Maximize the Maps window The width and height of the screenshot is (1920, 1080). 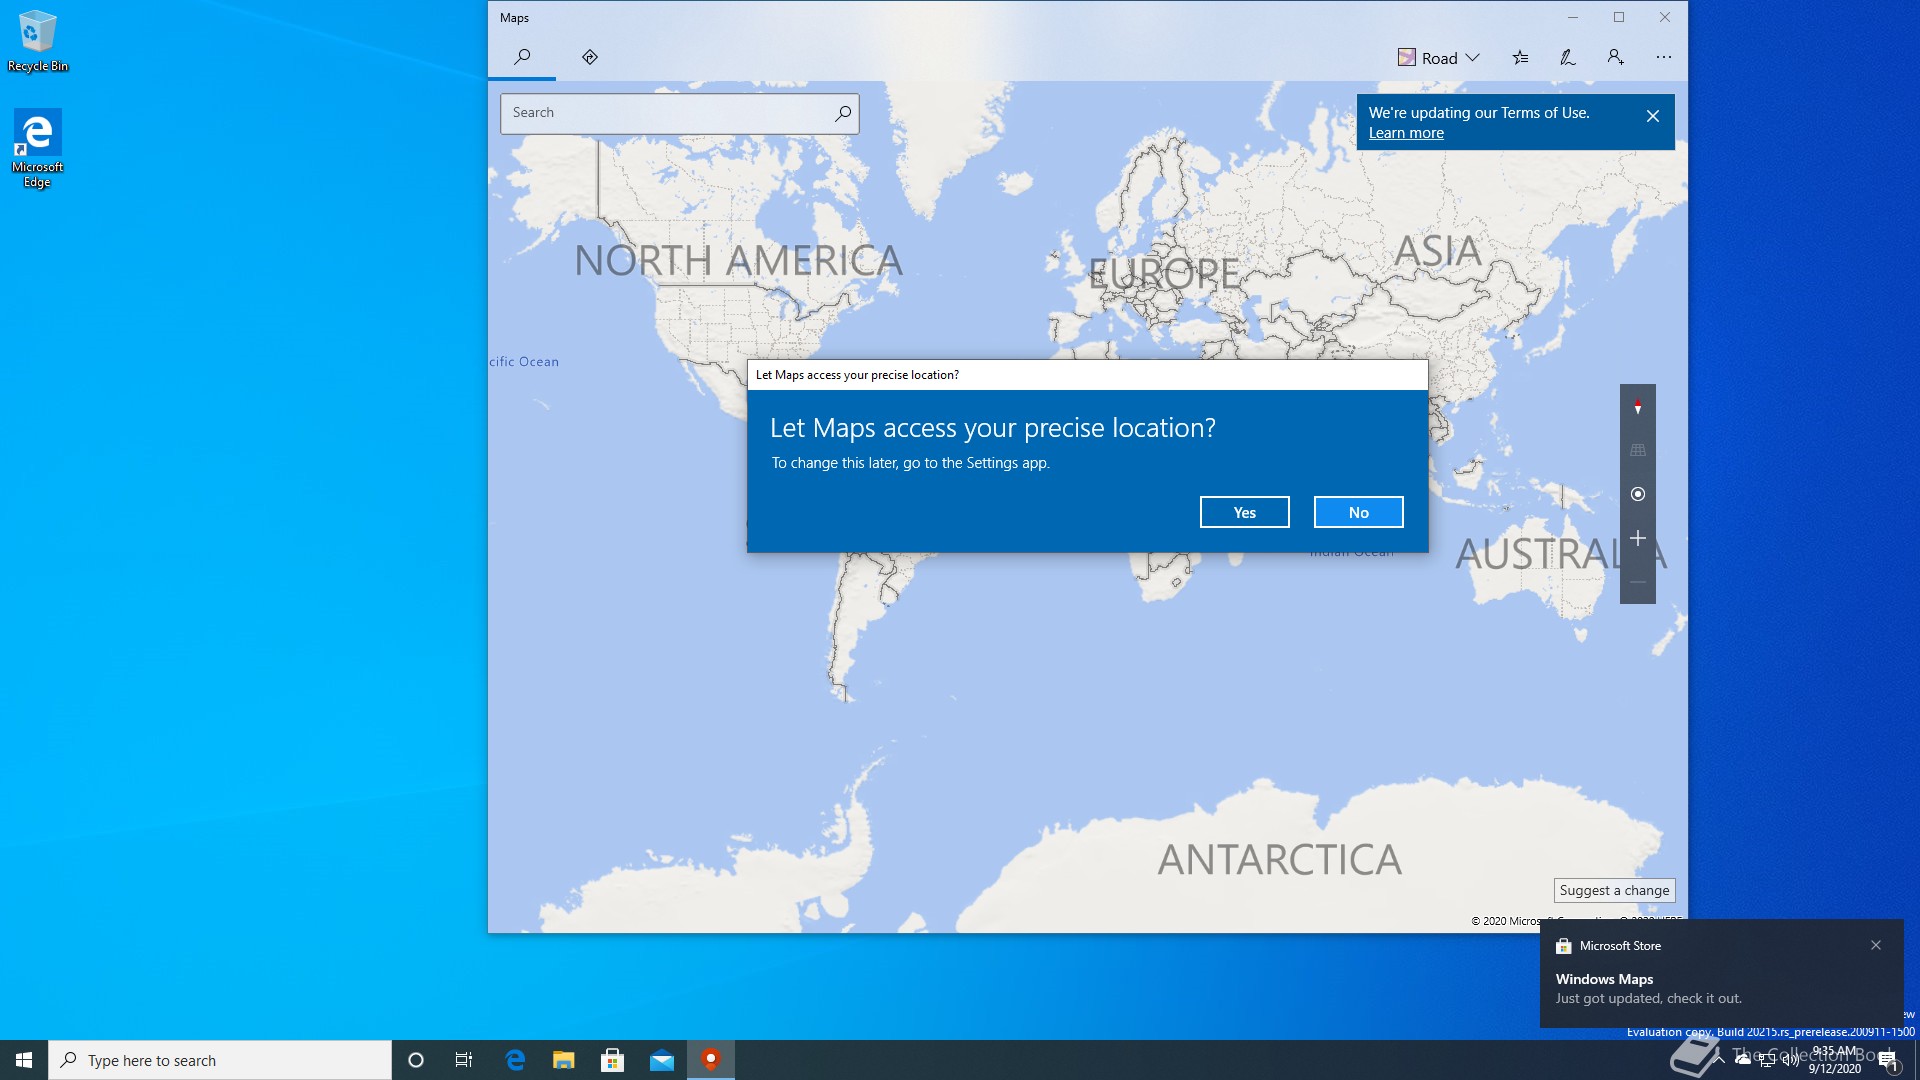[x=1619, y=17]
